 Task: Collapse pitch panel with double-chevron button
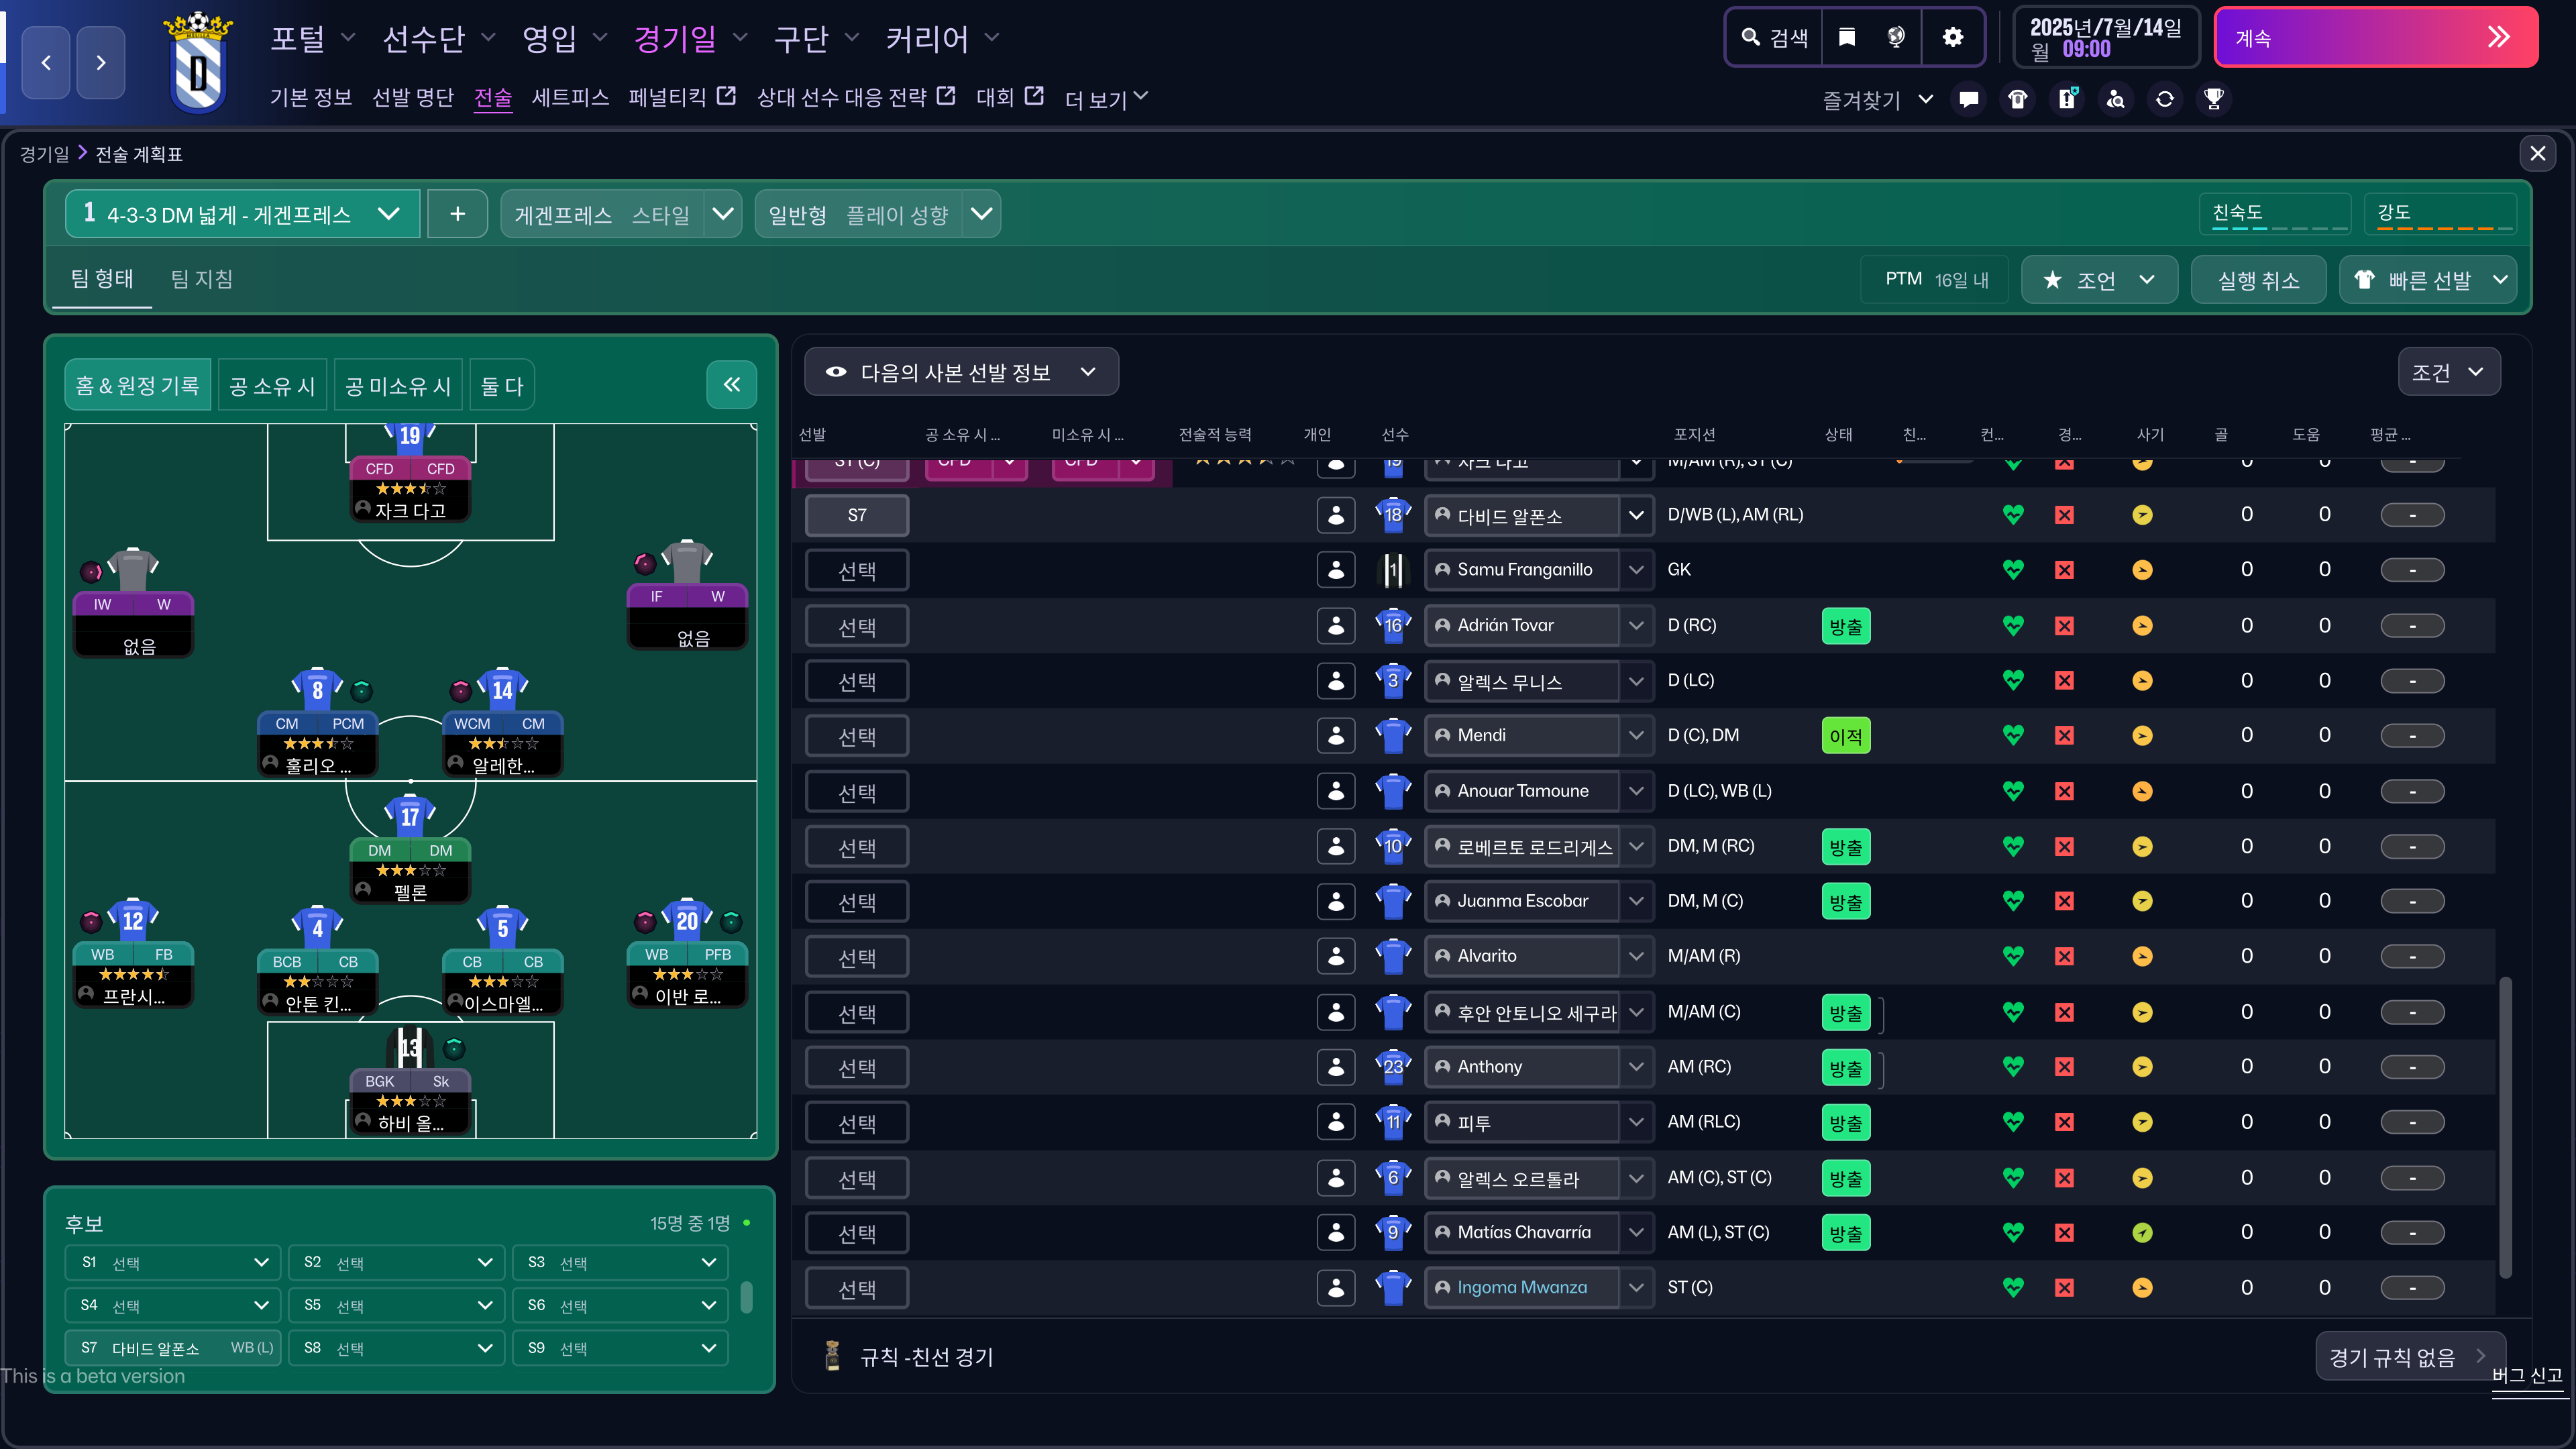pos(731,385)
